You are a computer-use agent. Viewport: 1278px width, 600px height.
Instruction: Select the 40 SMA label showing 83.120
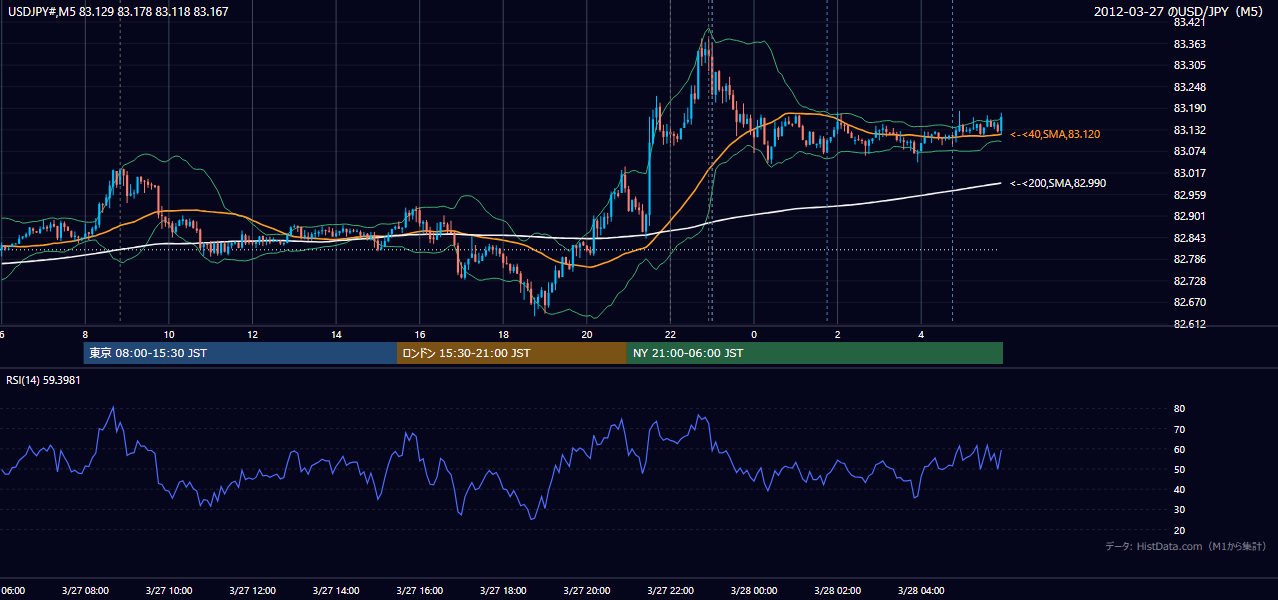coord(1055,134)
